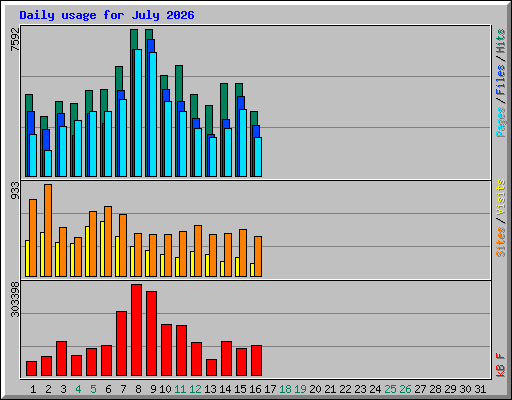Click day label 30 on the x-axis
The width and height of the screenshot is (512, 400).
[x=465, y=389]
